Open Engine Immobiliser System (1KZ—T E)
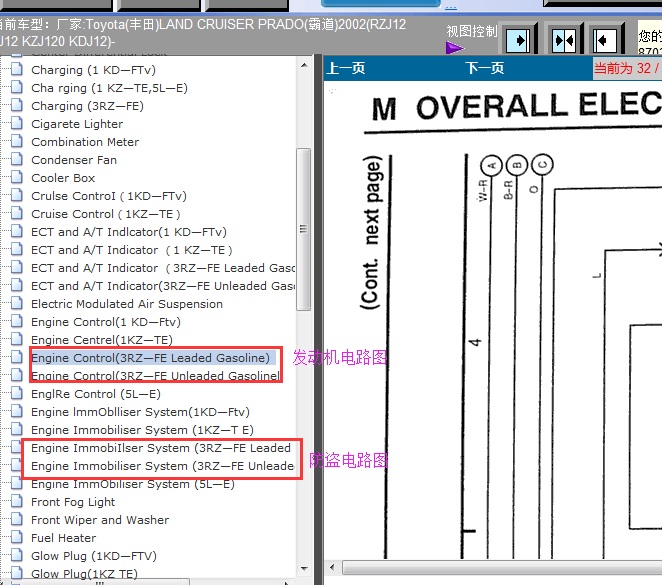The image size is (662, 585). tap(142, 430)
